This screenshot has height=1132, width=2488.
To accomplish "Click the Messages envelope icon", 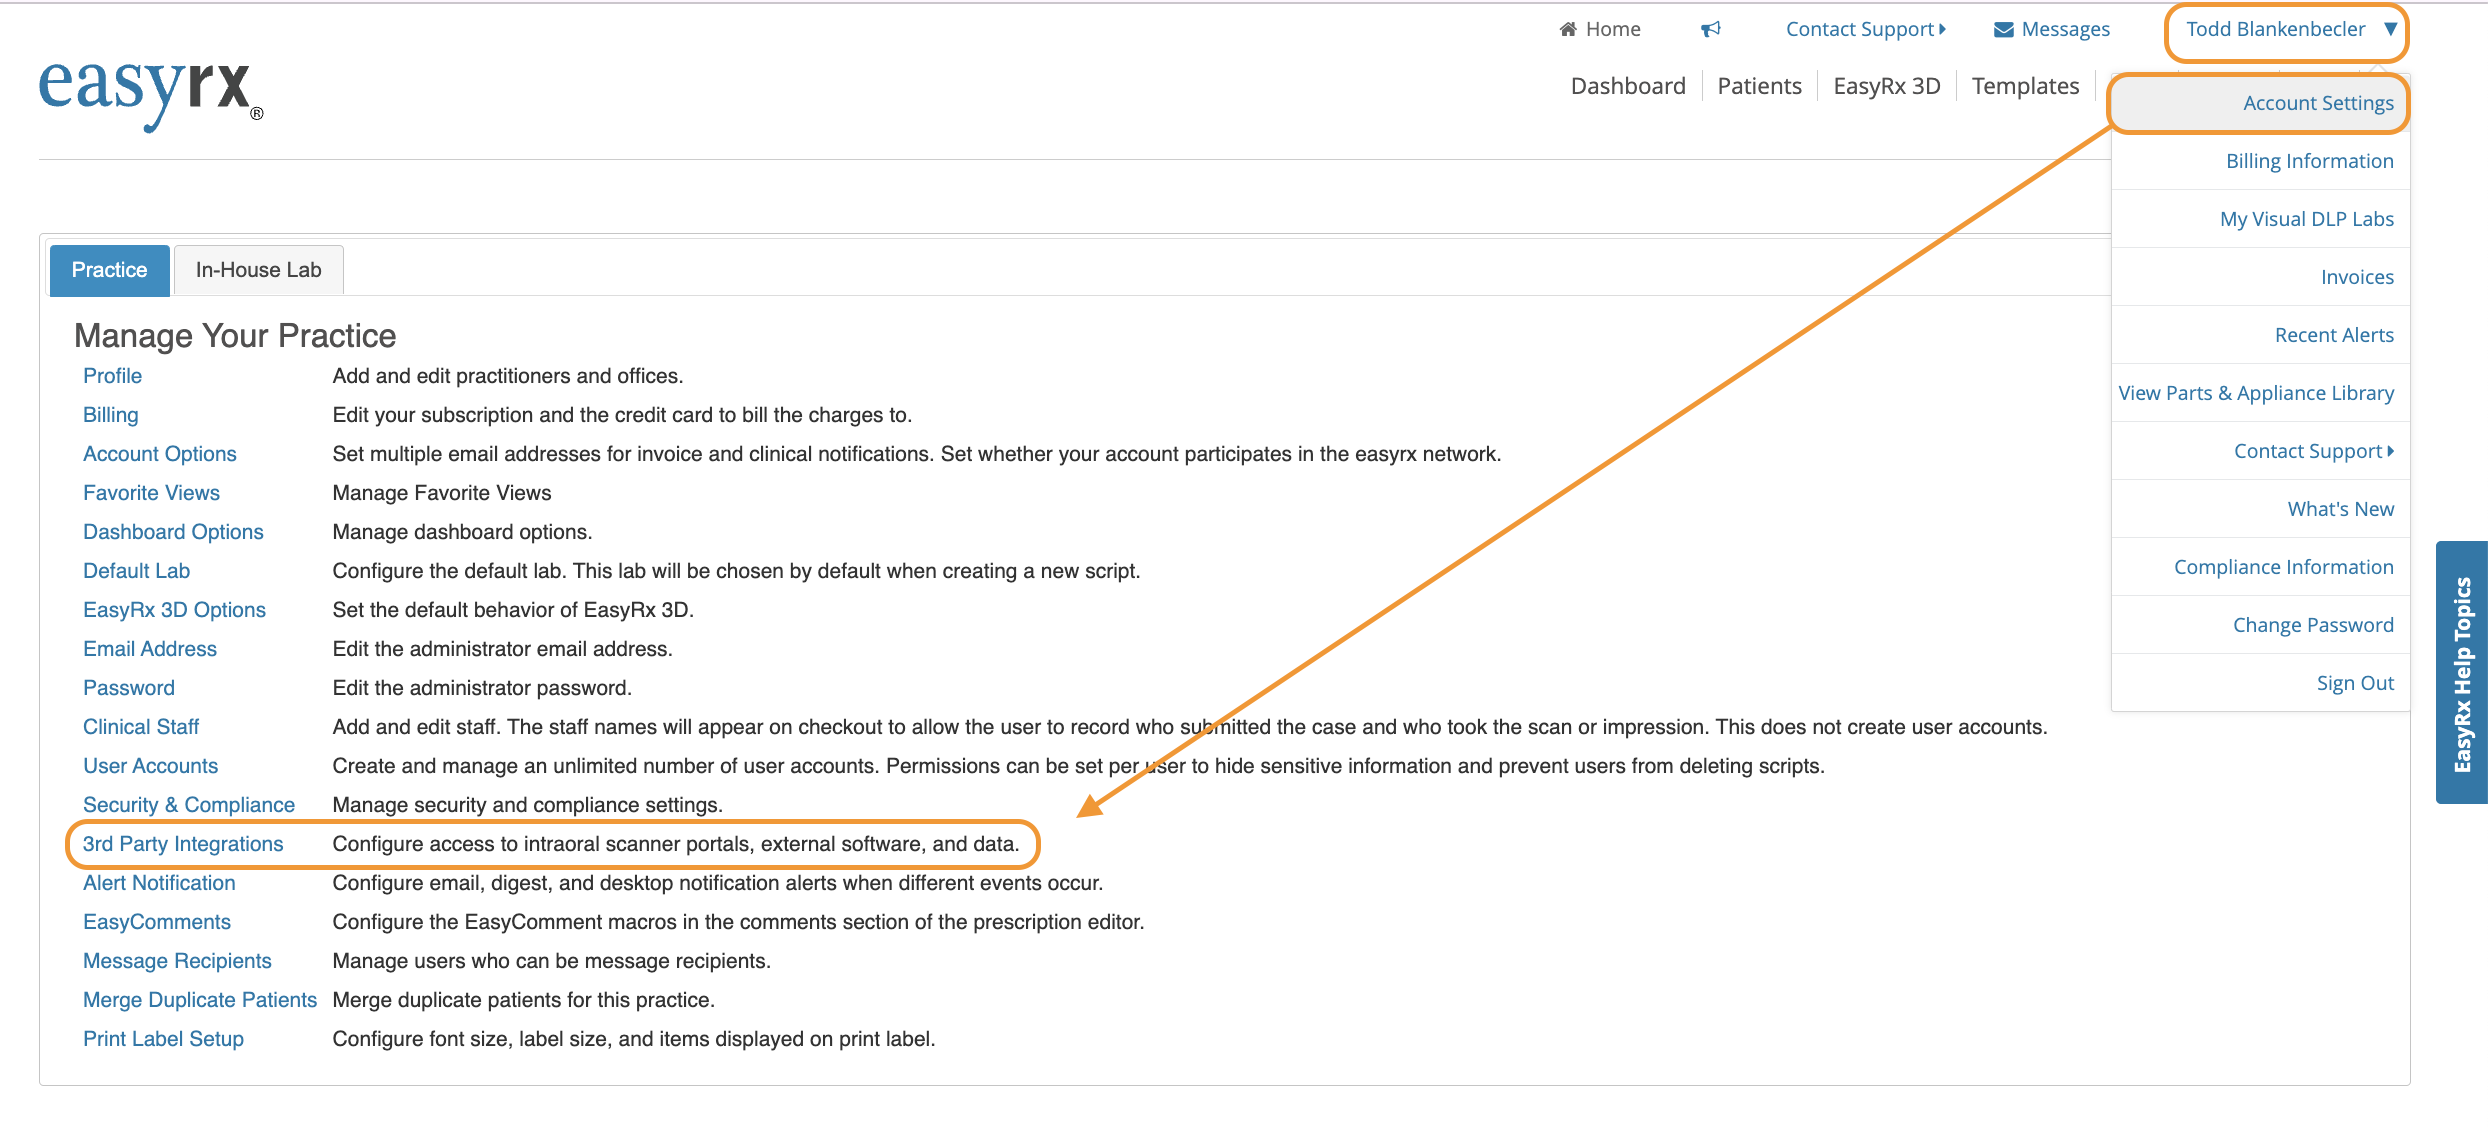I will pos(2004,30).
